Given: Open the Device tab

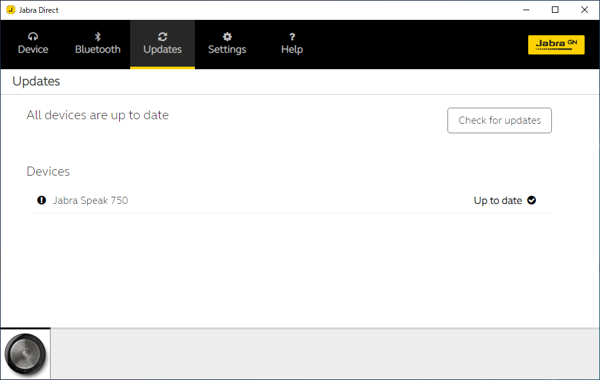Looking at the screenshot, I should tap(33, 44).
